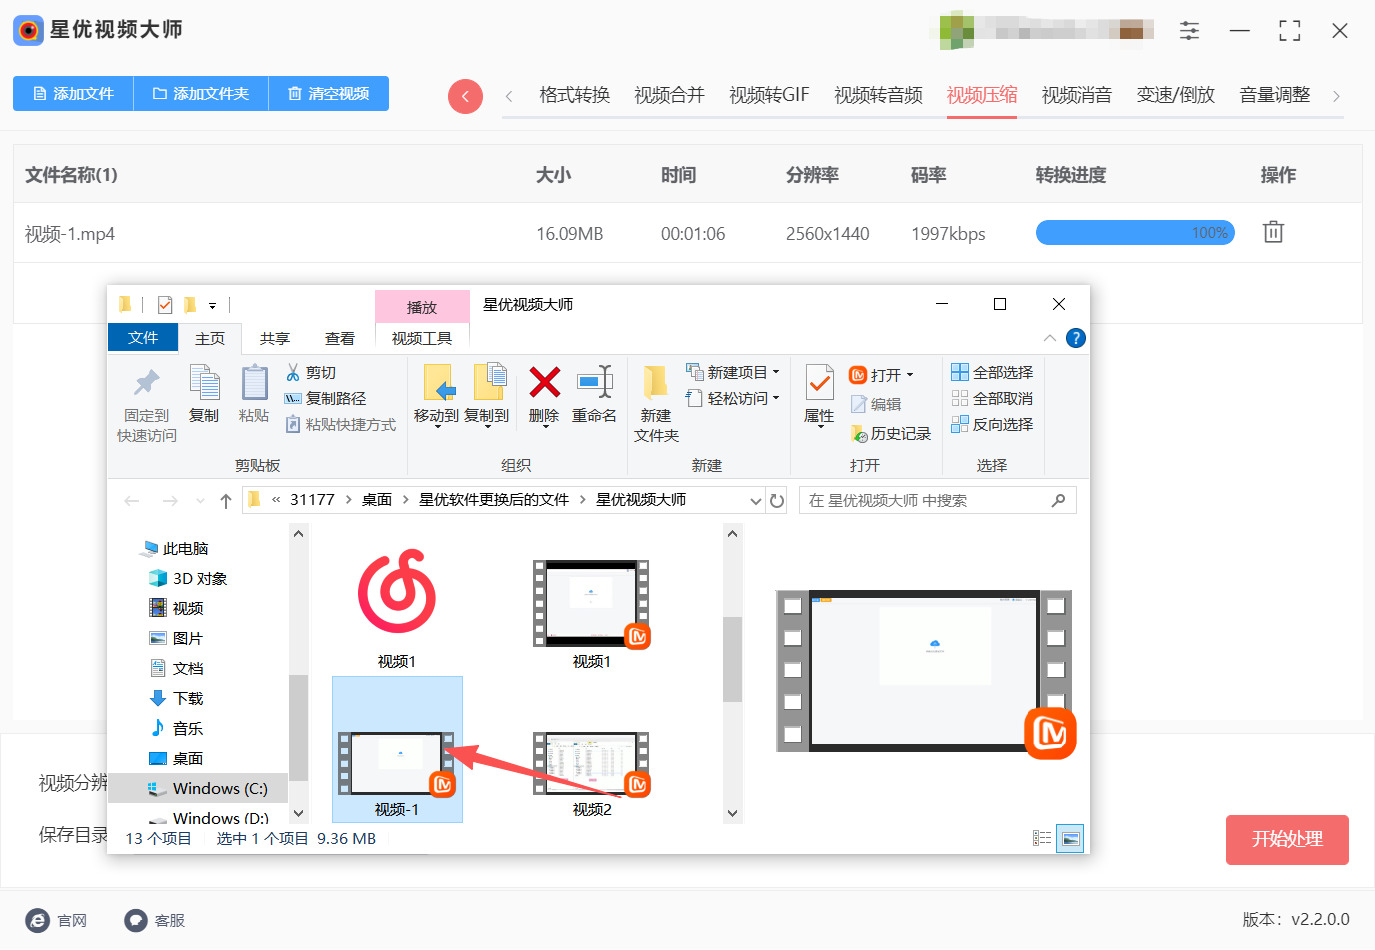Image resolution: width=1375 pixels, height=950 pixels.
Task: Select the 视频转音频 tab
Action: tap(879, 95)
